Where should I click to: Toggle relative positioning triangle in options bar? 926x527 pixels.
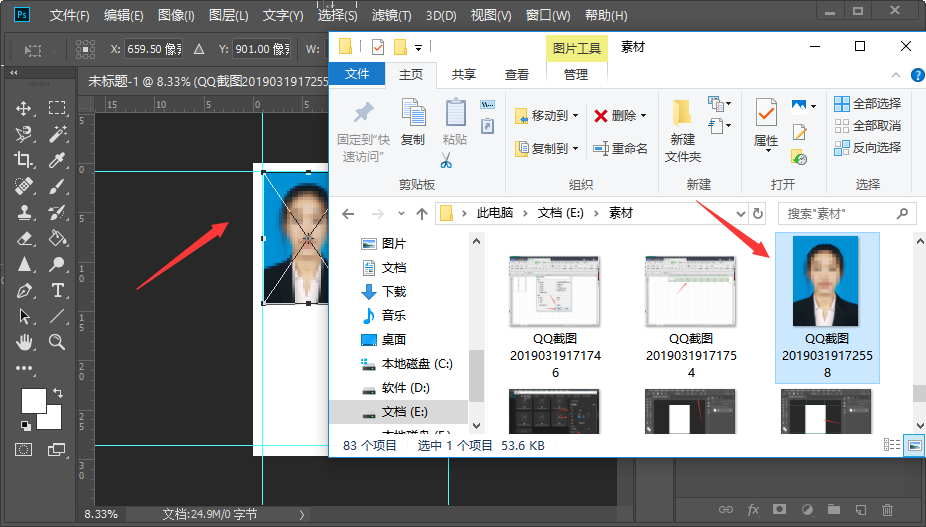click(x=199, y=49)
